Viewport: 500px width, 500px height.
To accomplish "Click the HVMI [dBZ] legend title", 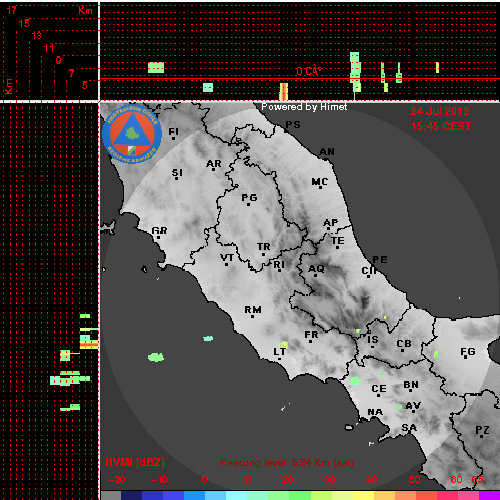I will click(x=135, y=462).
